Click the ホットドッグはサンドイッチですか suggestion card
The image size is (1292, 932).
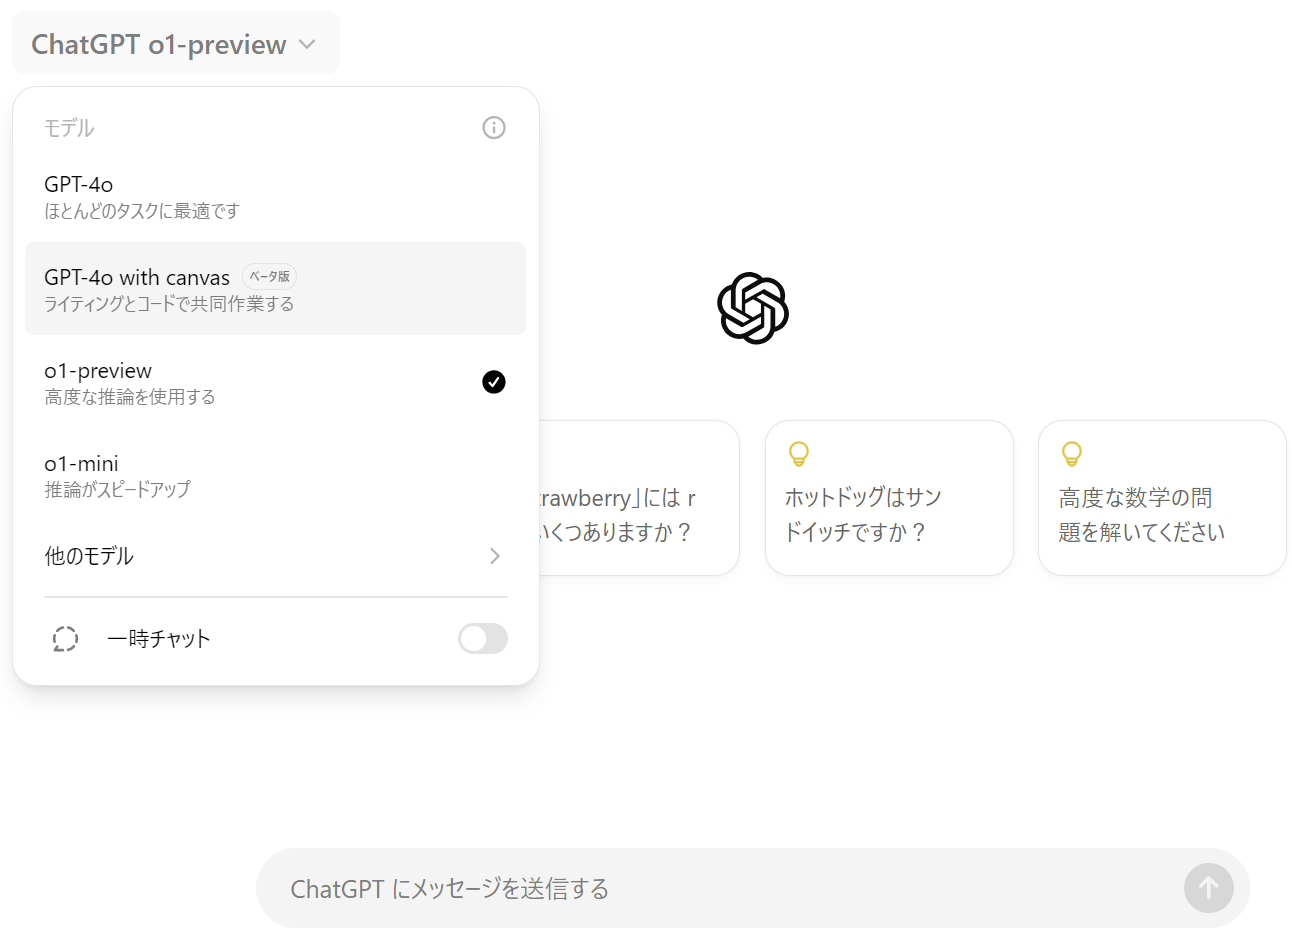[889, 498]
